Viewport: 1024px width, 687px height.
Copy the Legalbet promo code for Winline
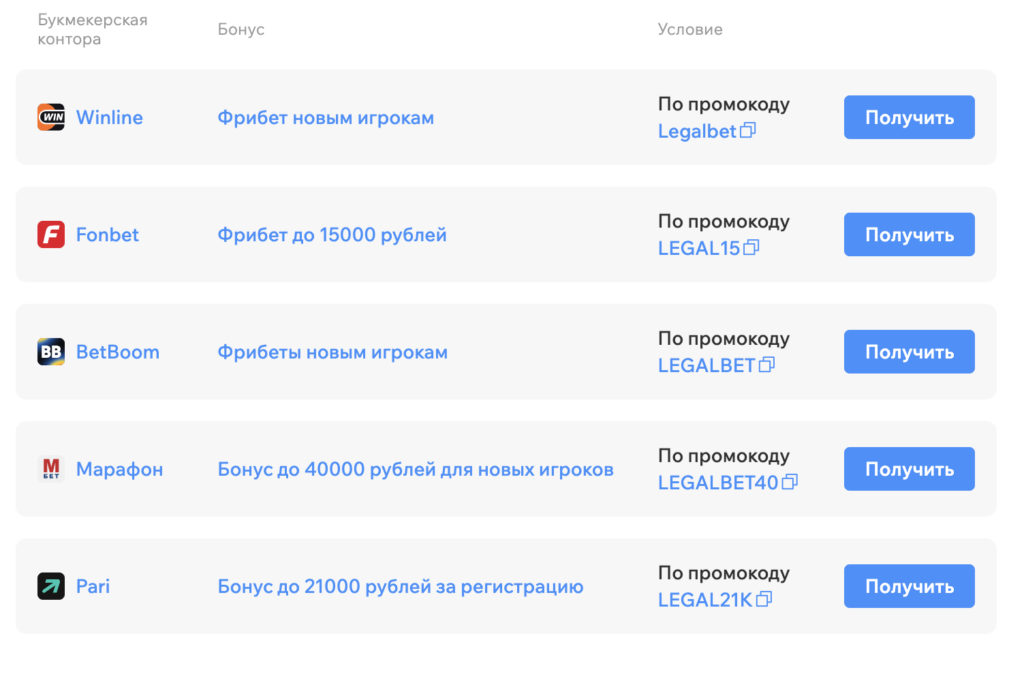tap(748, 131)
